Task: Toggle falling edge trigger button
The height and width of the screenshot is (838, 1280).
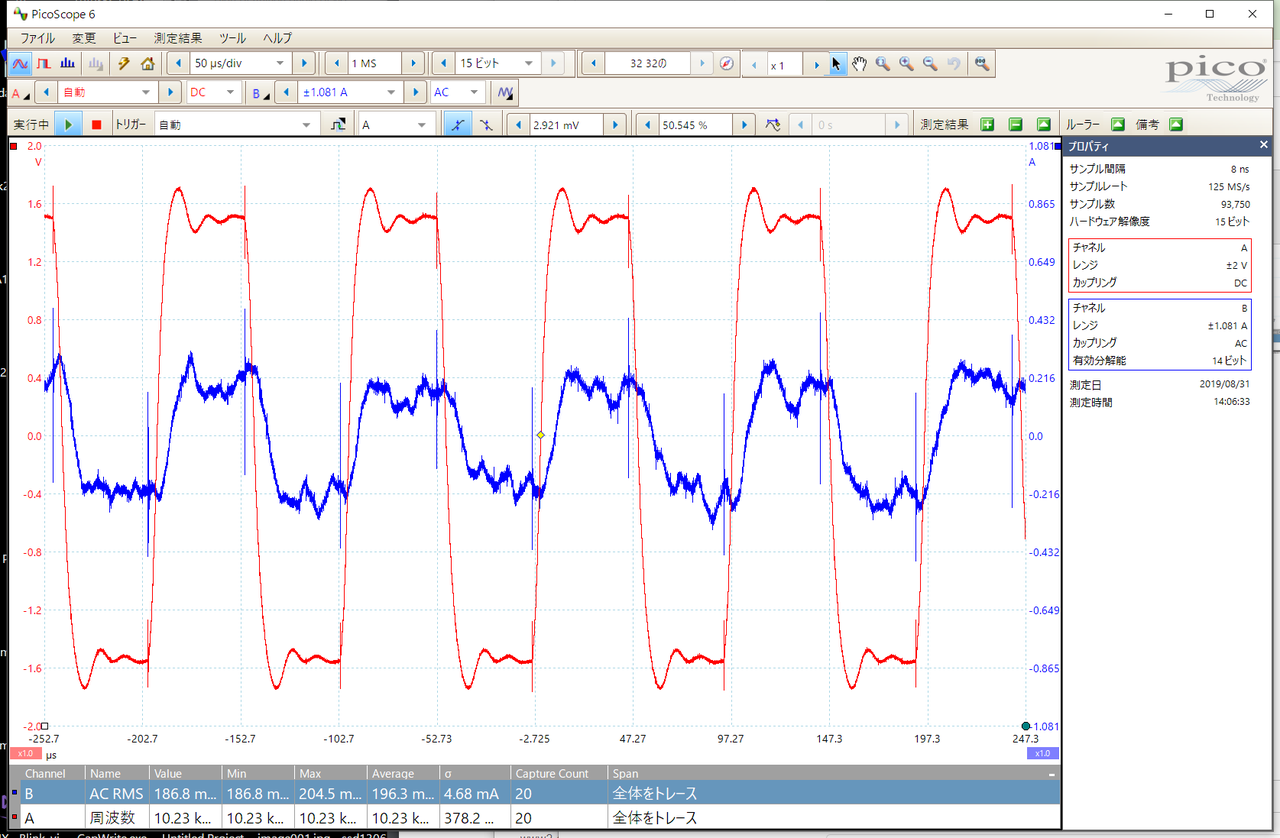Action: pos(485,125)
